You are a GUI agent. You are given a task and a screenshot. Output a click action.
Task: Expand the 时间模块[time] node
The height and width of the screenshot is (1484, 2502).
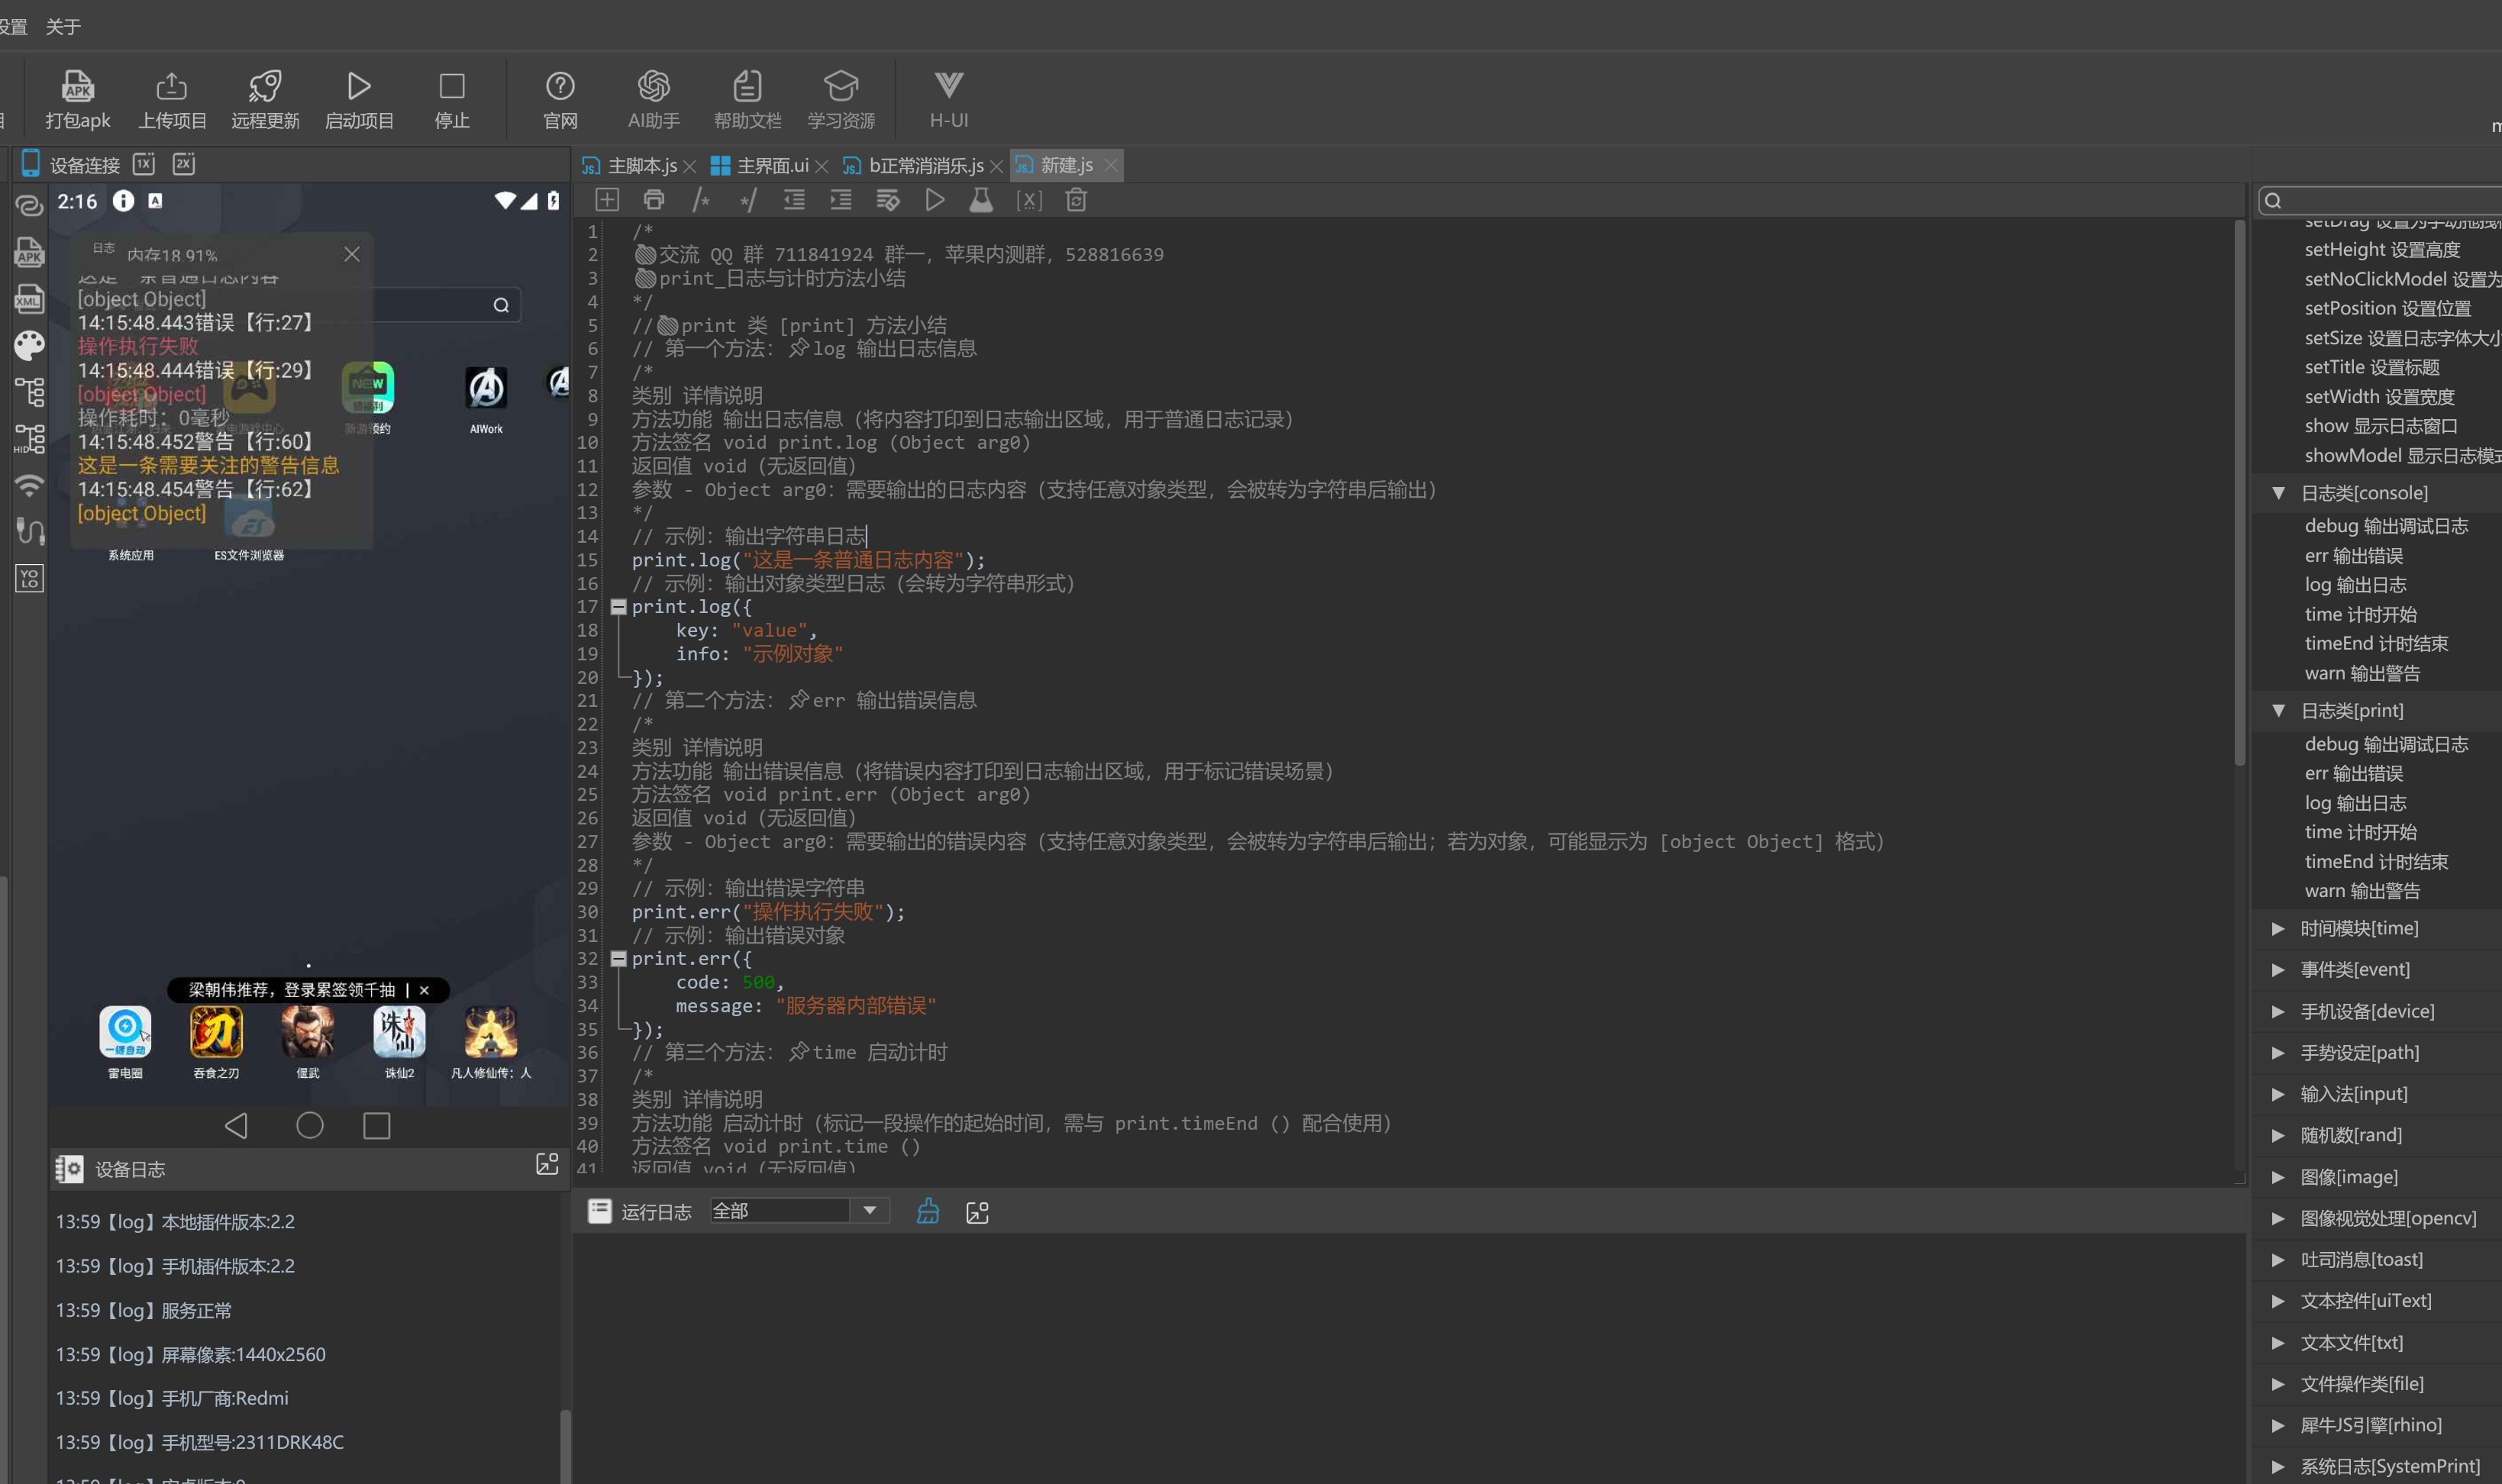click(2278, 929)
